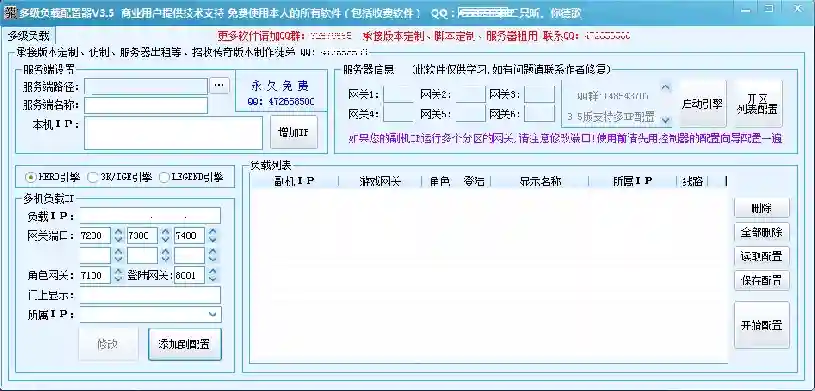Click the 保存配置 button
This screenshot has width=815, height=391.
[761, 281]
